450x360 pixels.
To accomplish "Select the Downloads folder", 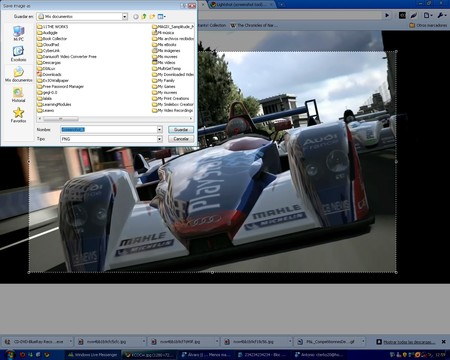I will coord(49,75).
